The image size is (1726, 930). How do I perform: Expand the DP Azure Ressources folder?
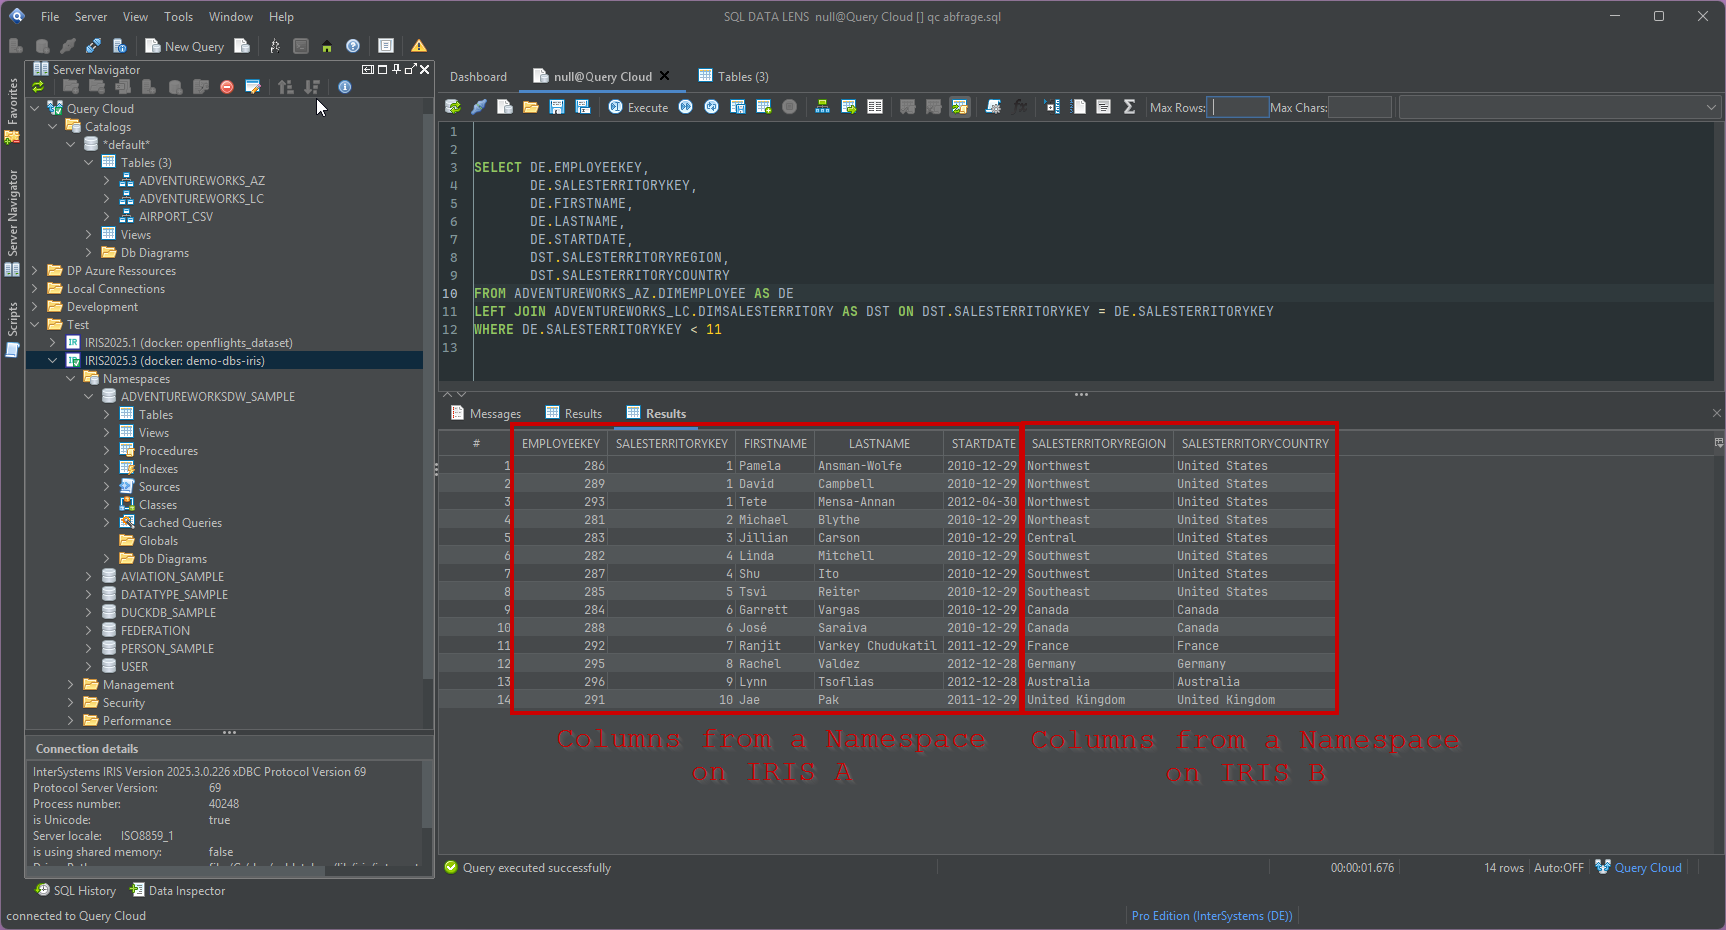35,271
